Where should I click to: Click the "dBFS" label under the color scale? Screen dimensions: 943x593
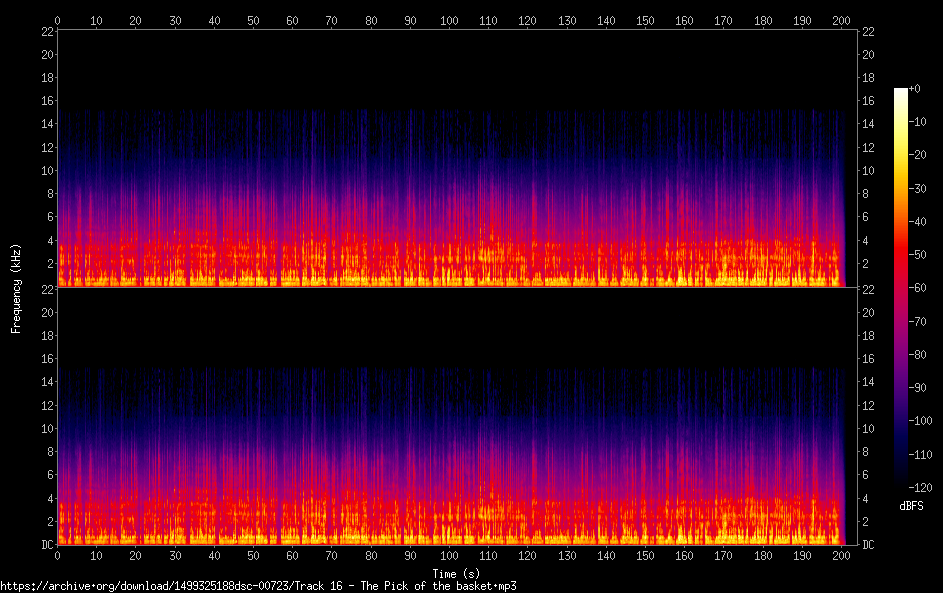(x=911, y=506)
